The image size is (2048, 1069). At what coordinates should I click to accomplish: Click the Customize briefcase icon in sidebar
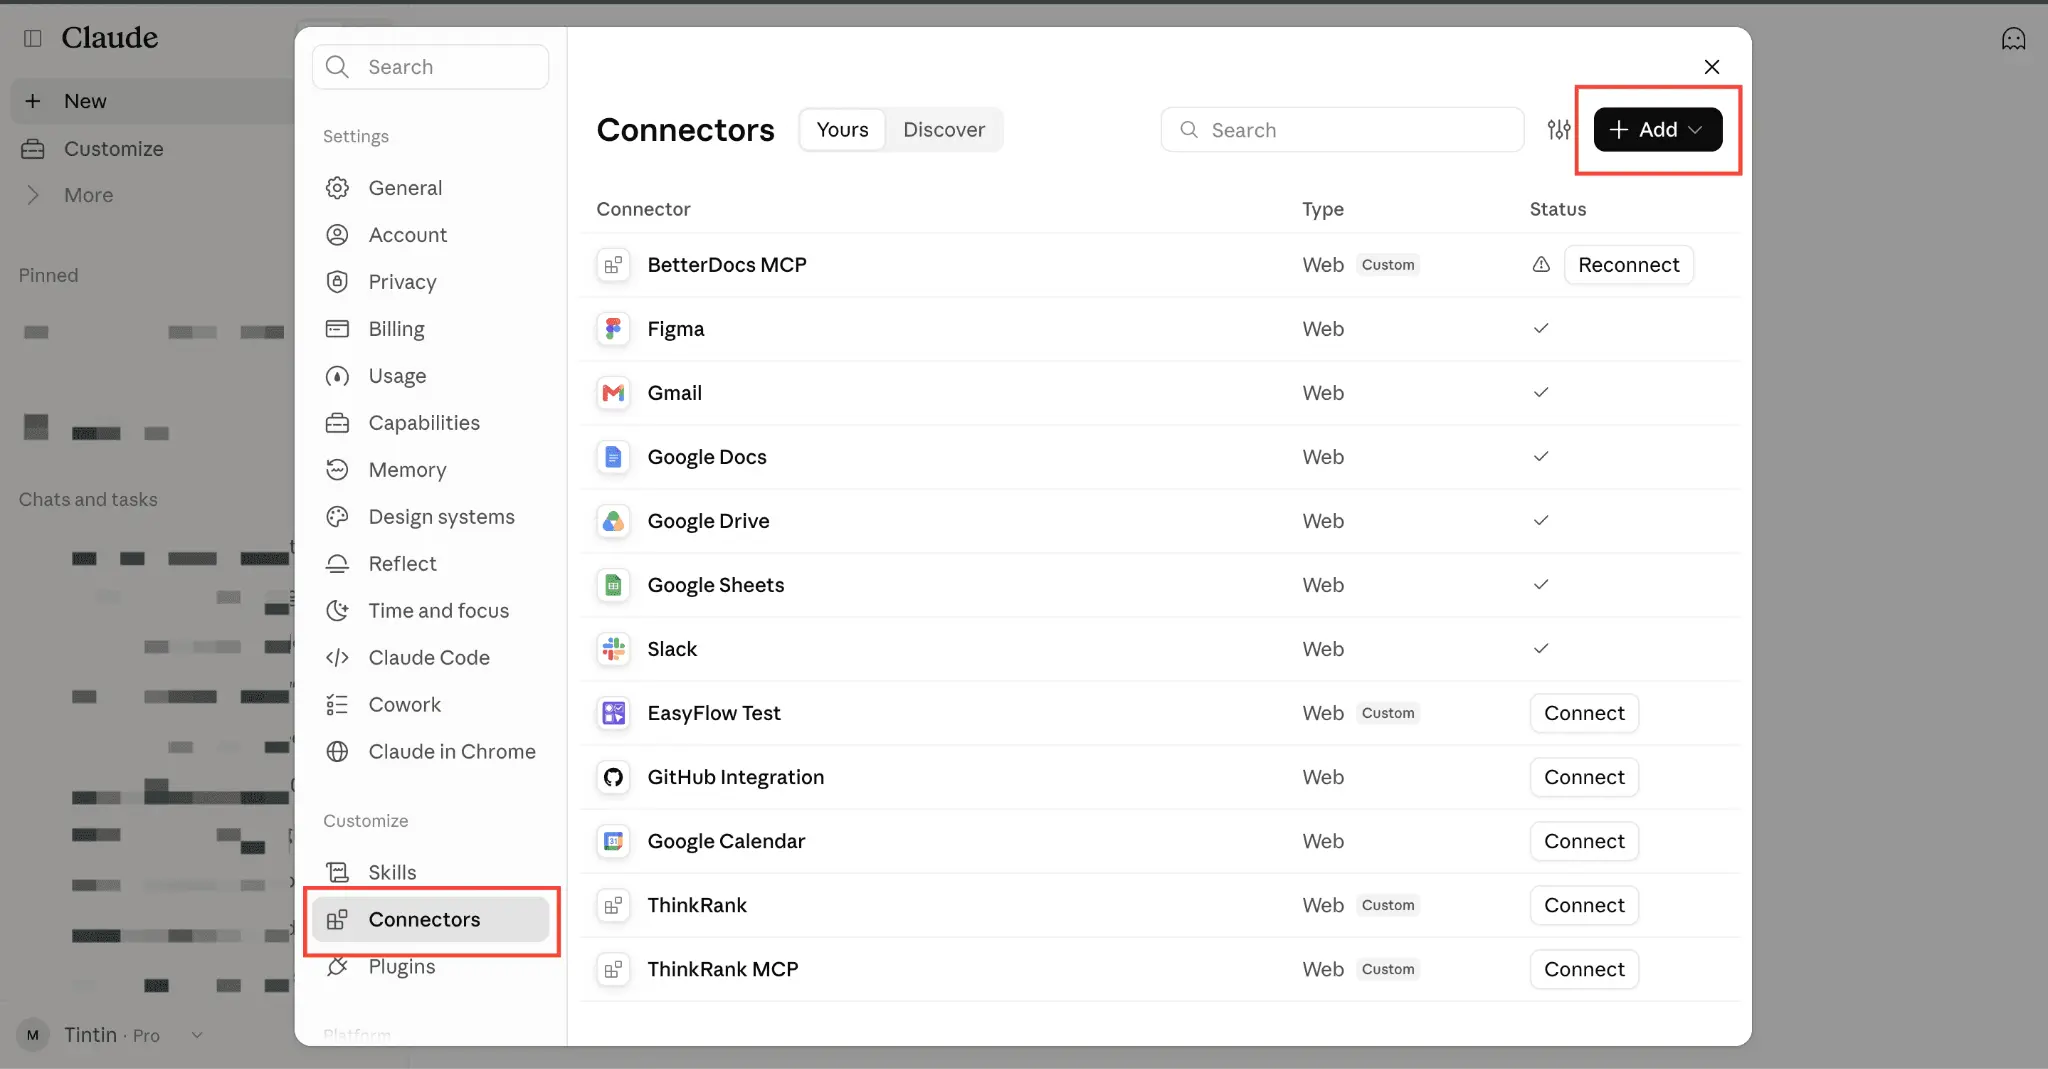point(33,149)
